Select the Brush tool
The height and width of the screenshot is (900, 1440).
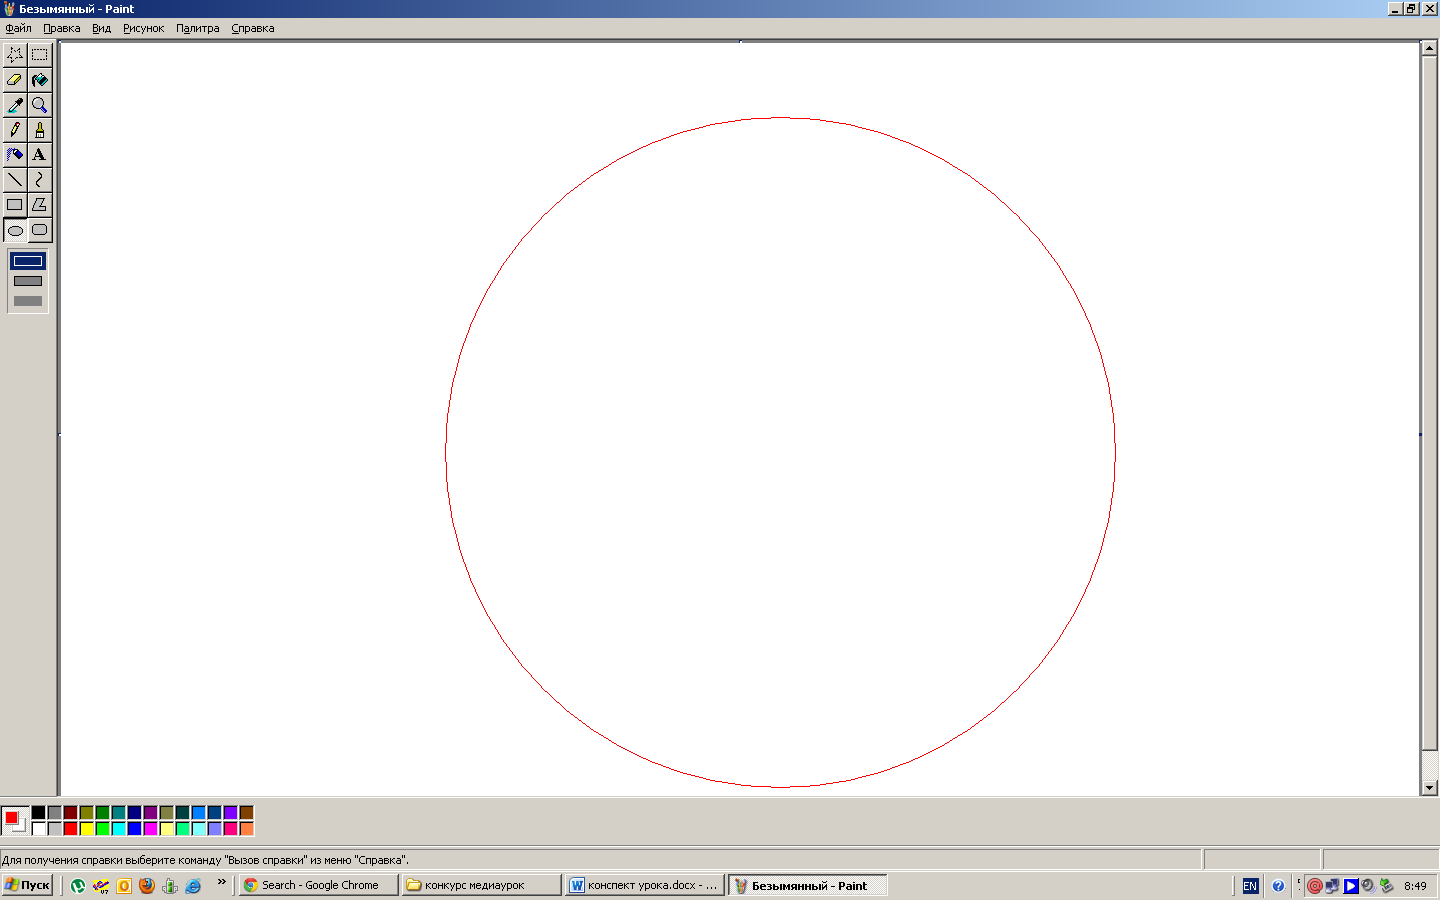point(39,130)
